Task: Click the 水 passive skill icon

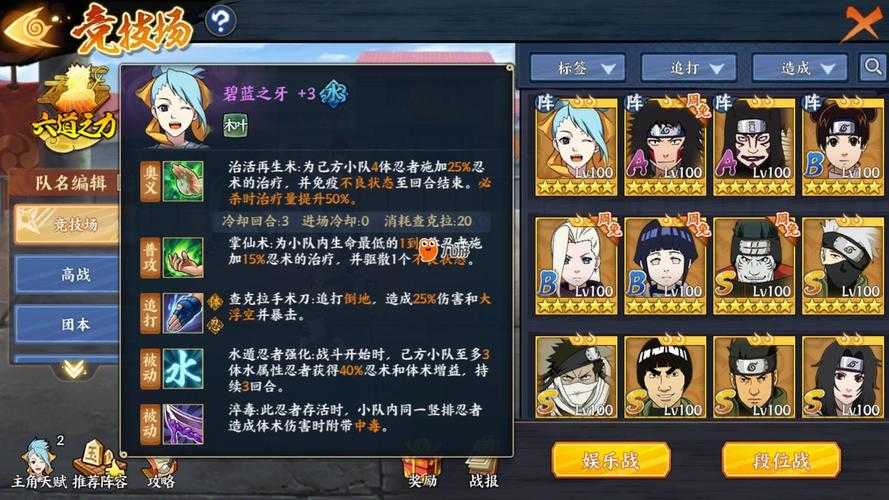Action: (x=183, y=368)
